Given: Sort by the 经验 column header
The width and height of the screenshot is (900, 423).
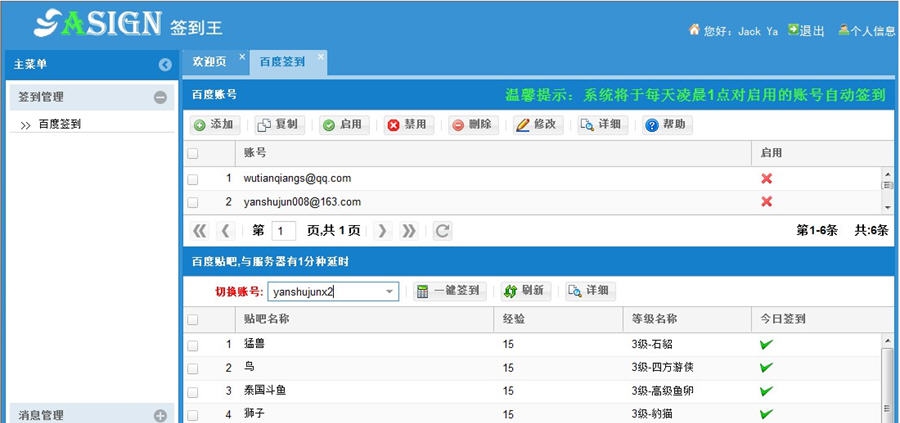Looking at the screenshot, I should pyautogui.click(x=558, y=319).
